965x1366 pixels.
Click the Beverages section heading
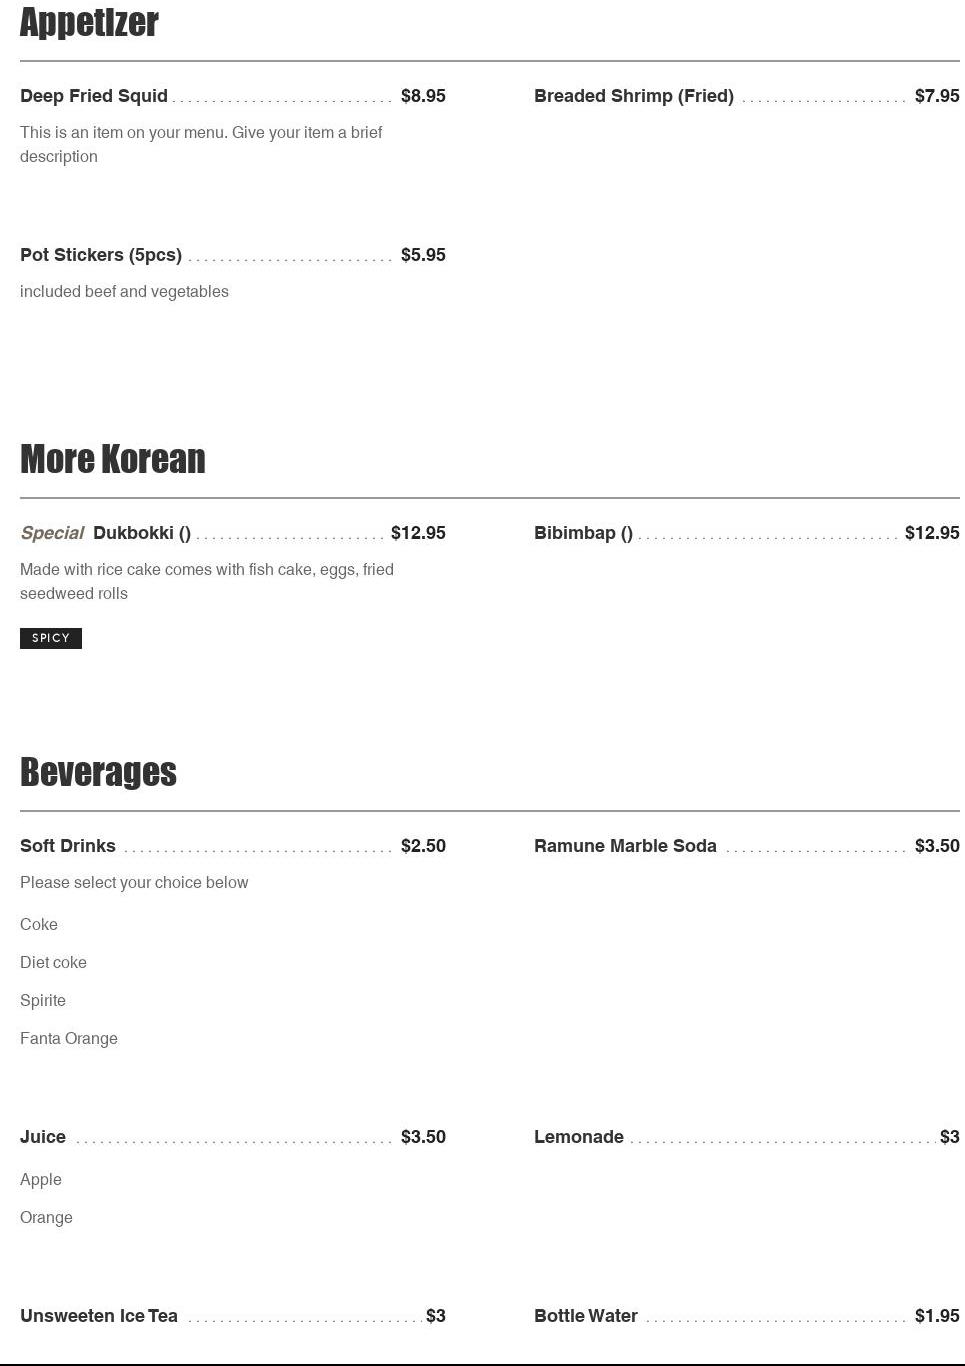coord(98,772)
